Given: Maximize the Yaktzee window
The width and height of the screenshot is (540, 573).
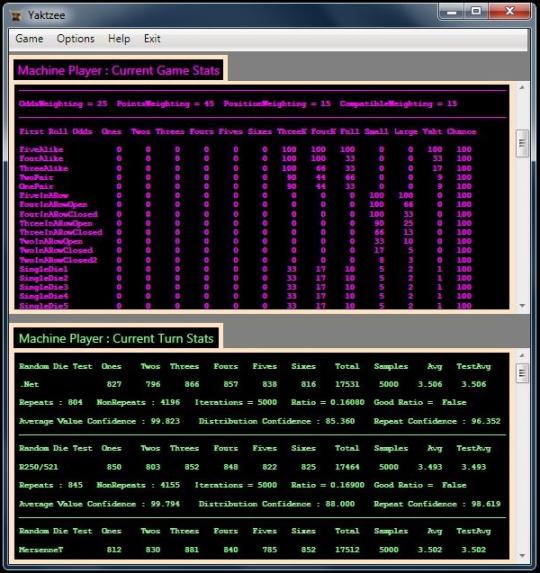Looking at the screenshot, I should [x=476, y=11].
